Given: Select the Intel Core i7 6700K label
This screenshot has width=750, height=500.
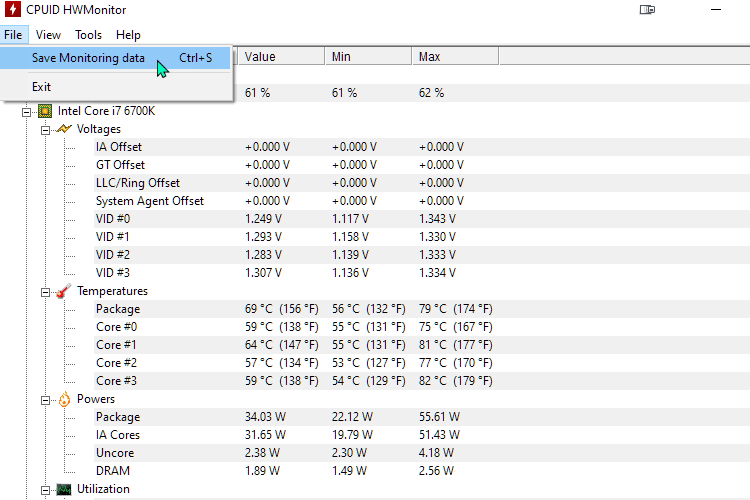Looking at the screenshot, I should click(x=107, y=111).
